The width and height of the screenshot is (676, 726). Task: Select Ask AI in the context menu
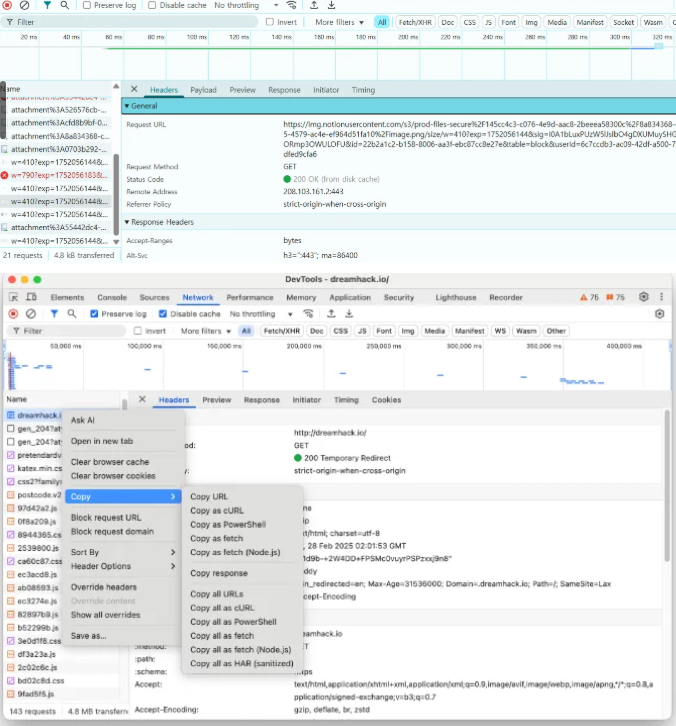pos(82,420)
